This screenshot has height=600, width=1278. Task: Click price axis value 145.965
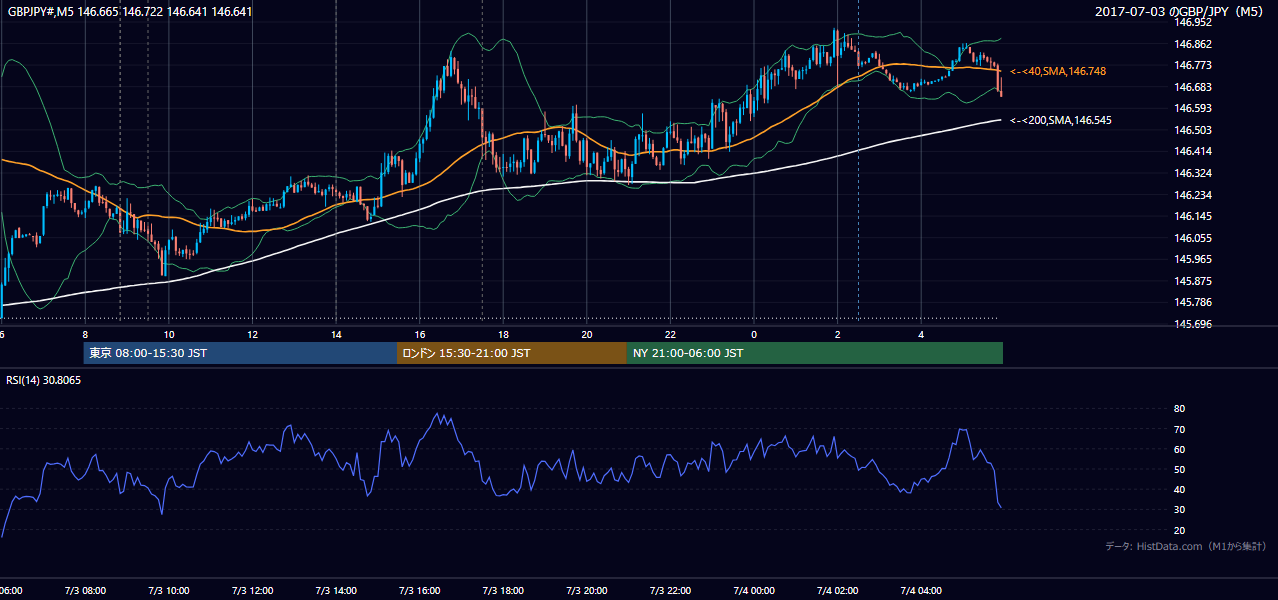click(x=1192, y=259)
